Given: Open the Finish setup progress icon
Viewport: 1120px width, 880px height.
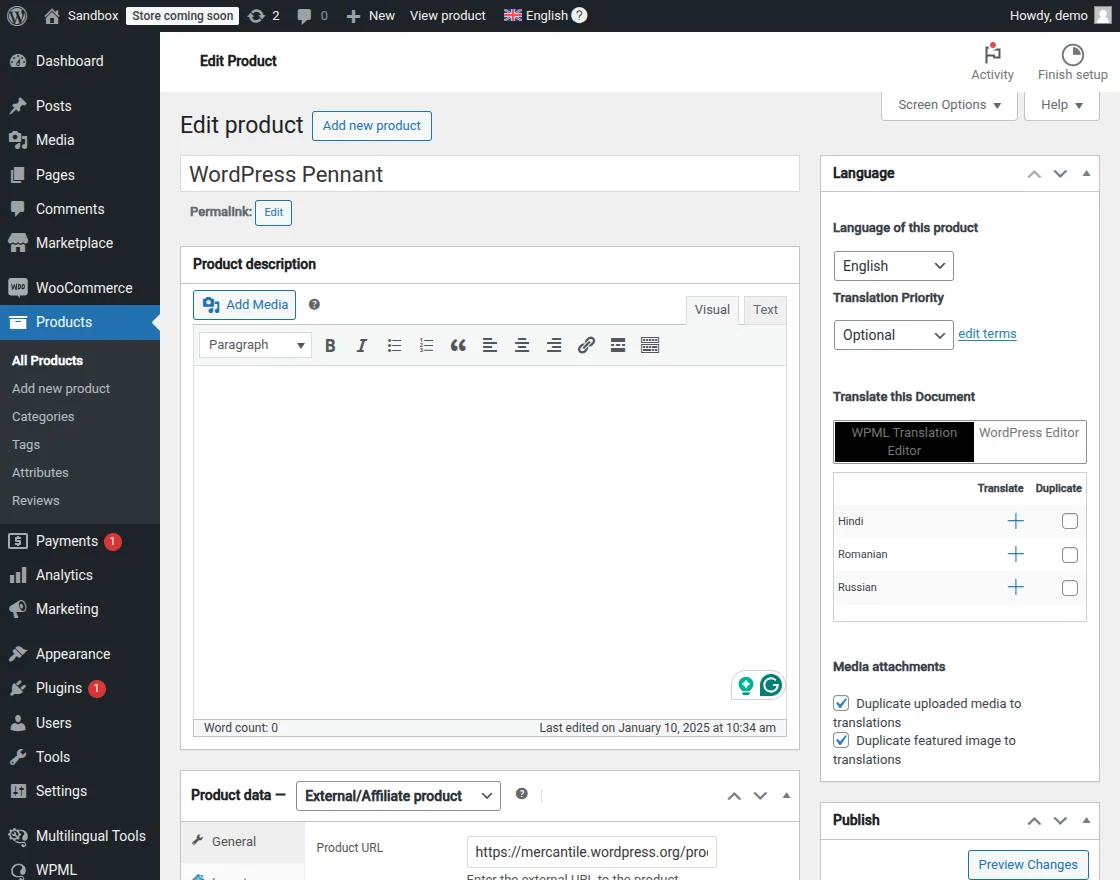Looking at the screenshot, I should coord(1072,62).
